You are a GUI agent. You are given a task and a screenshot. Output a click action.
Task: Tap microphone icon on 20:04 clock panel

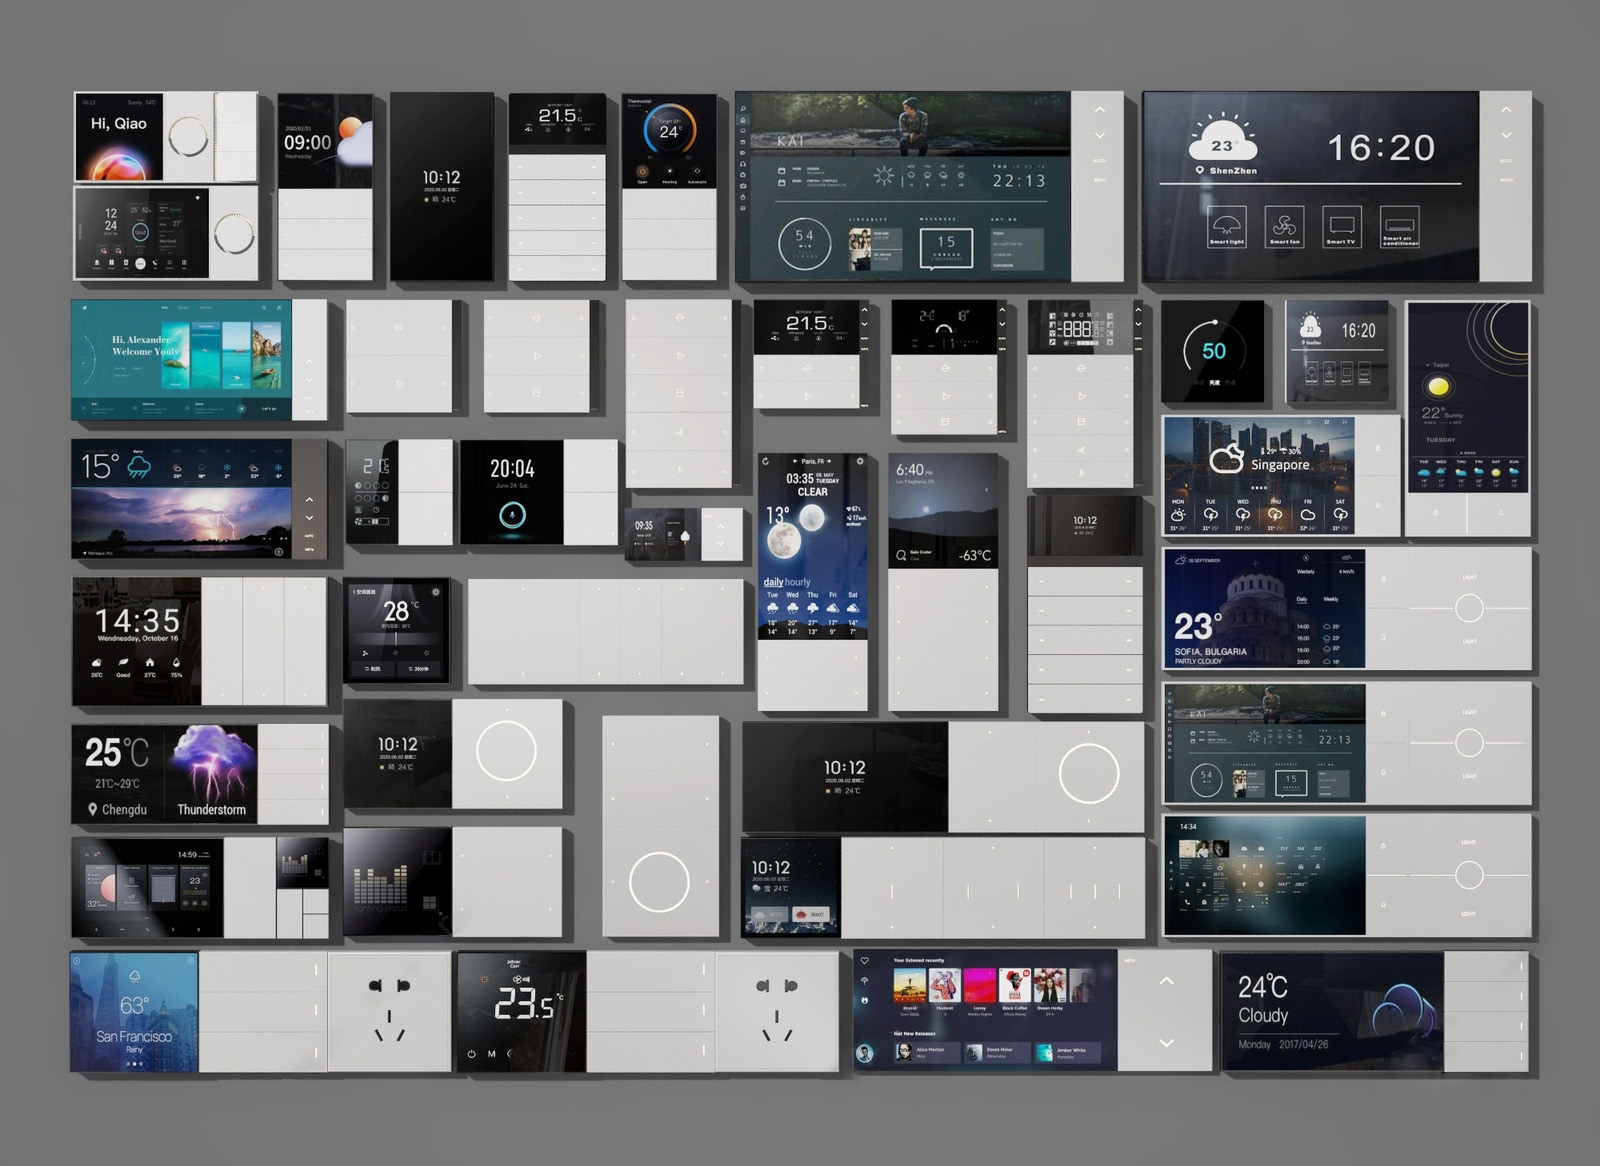(x=512, y=515)
